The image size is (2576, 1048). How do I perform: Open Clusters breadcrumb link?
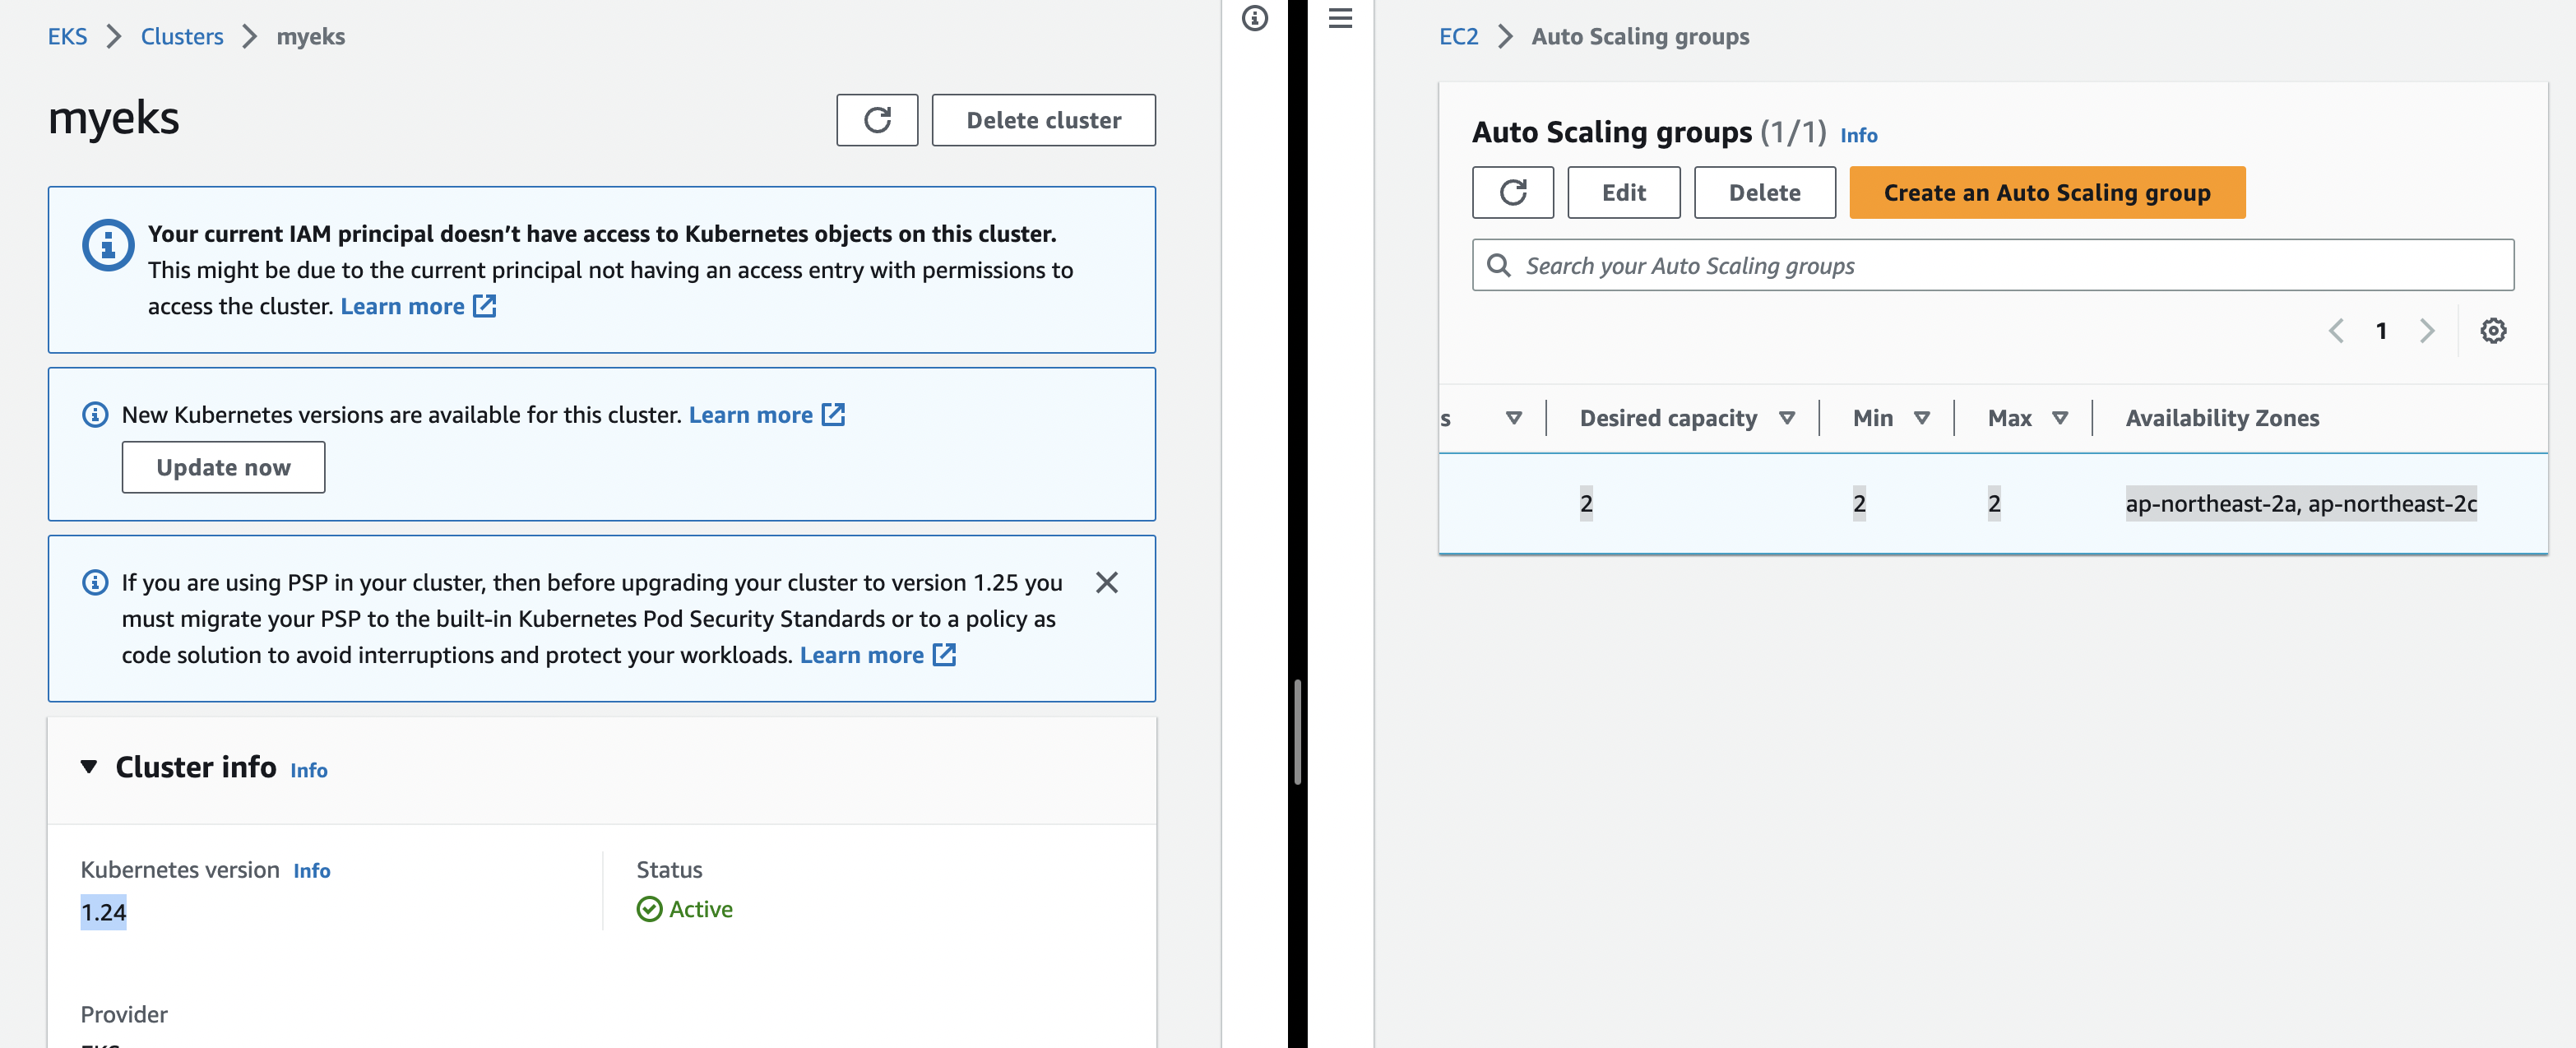tap(182, 37)
